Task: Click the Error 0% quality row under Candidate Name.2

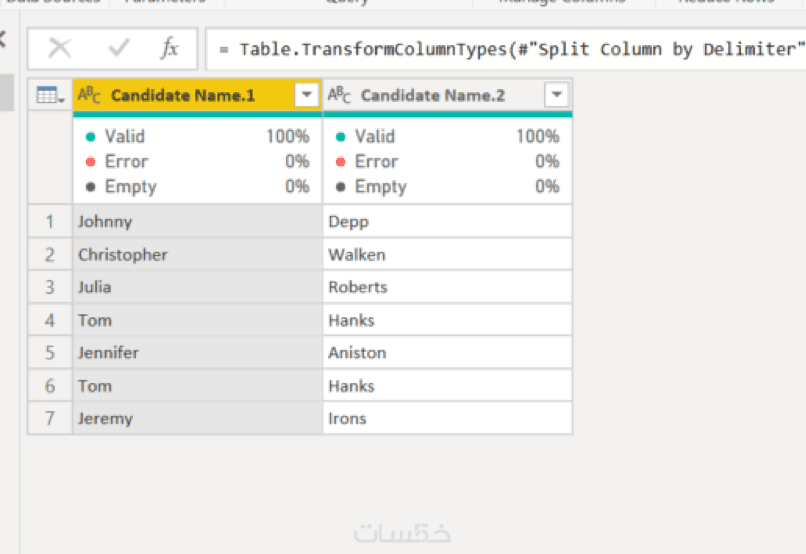Action: pos(447,161)
